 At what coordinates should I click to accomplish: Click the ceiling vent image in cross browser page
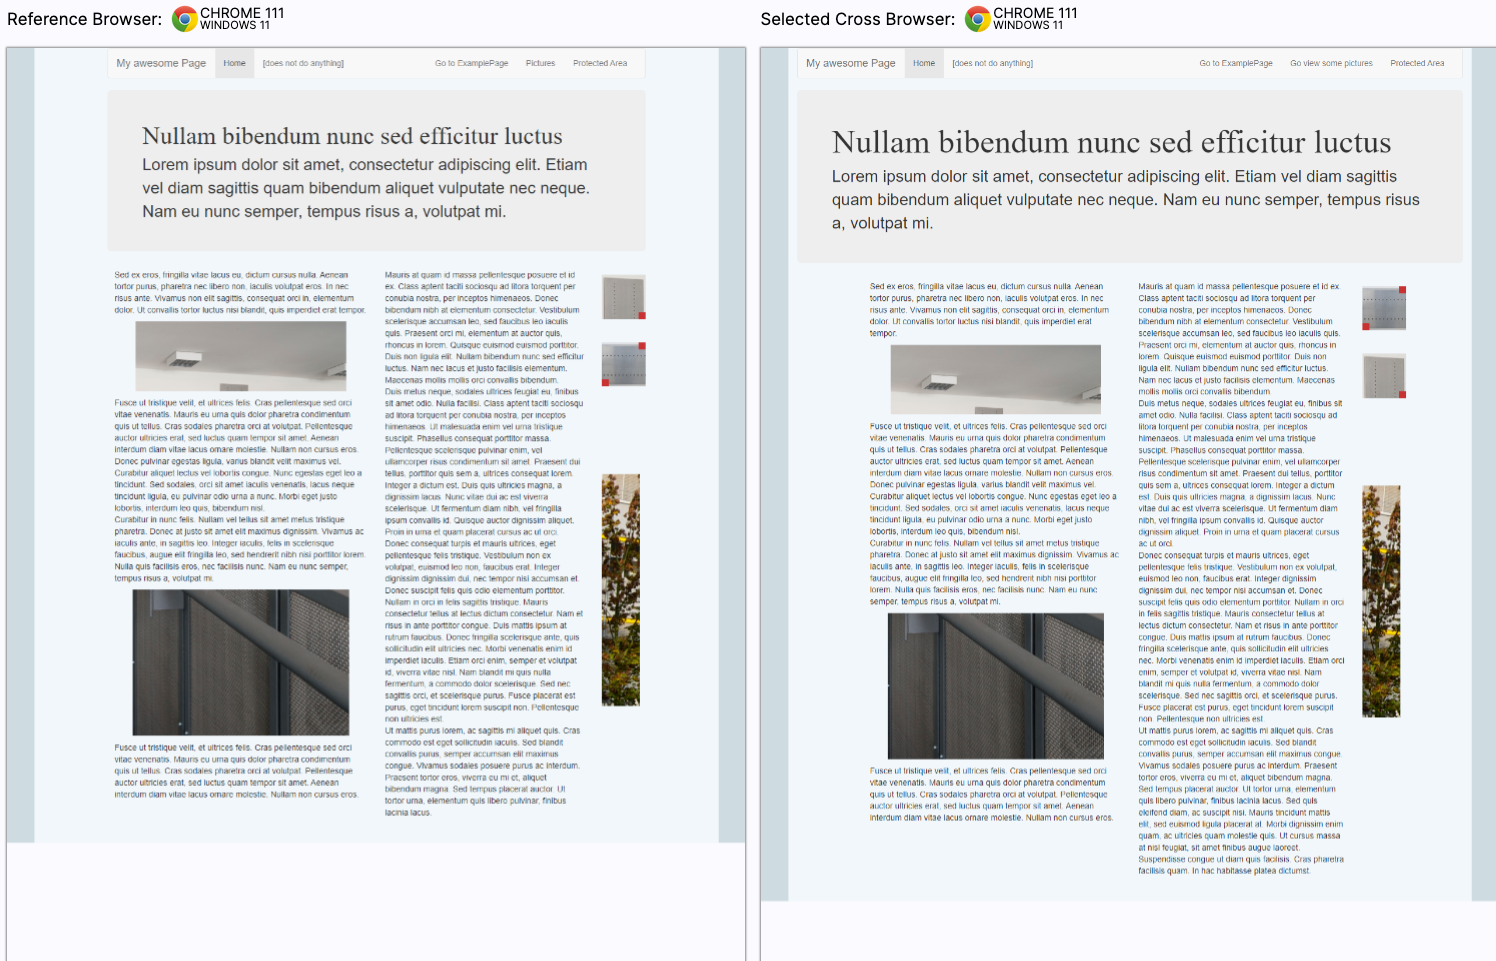pyautogui.click(x=996, y=379)
